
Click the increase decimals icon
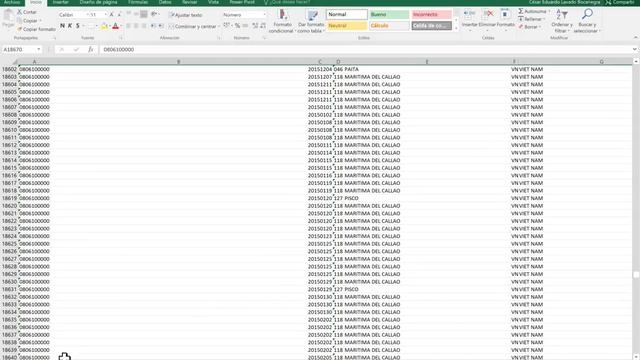(x=255, y=26)
